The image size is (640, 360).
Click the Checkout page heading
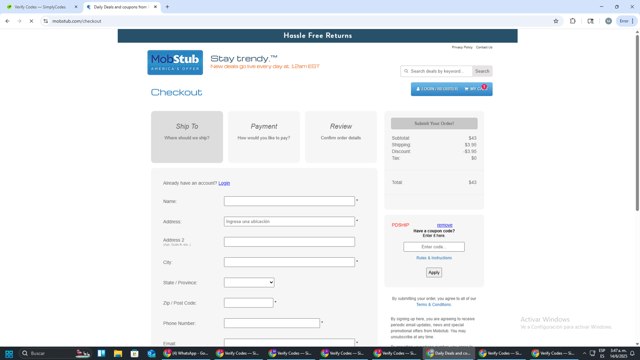point(176,92)
